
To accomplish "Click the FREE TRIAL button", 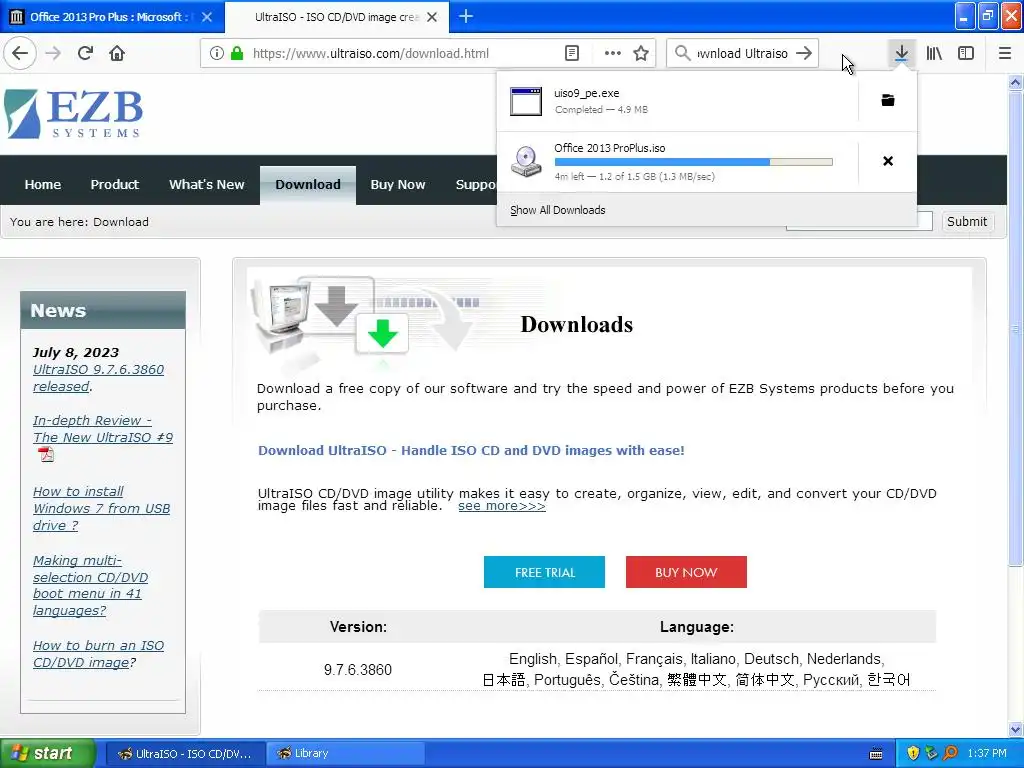I will point(544,572).
